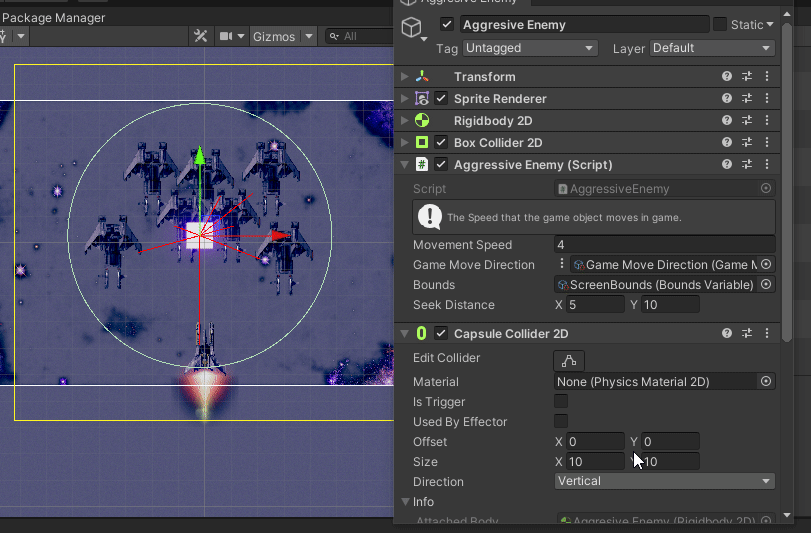Image resolution: width=811 pixels, height=533 pixels.
Task: Open Aggressive Enemy (Script) presets icon
Action: [x=747, y=164]
